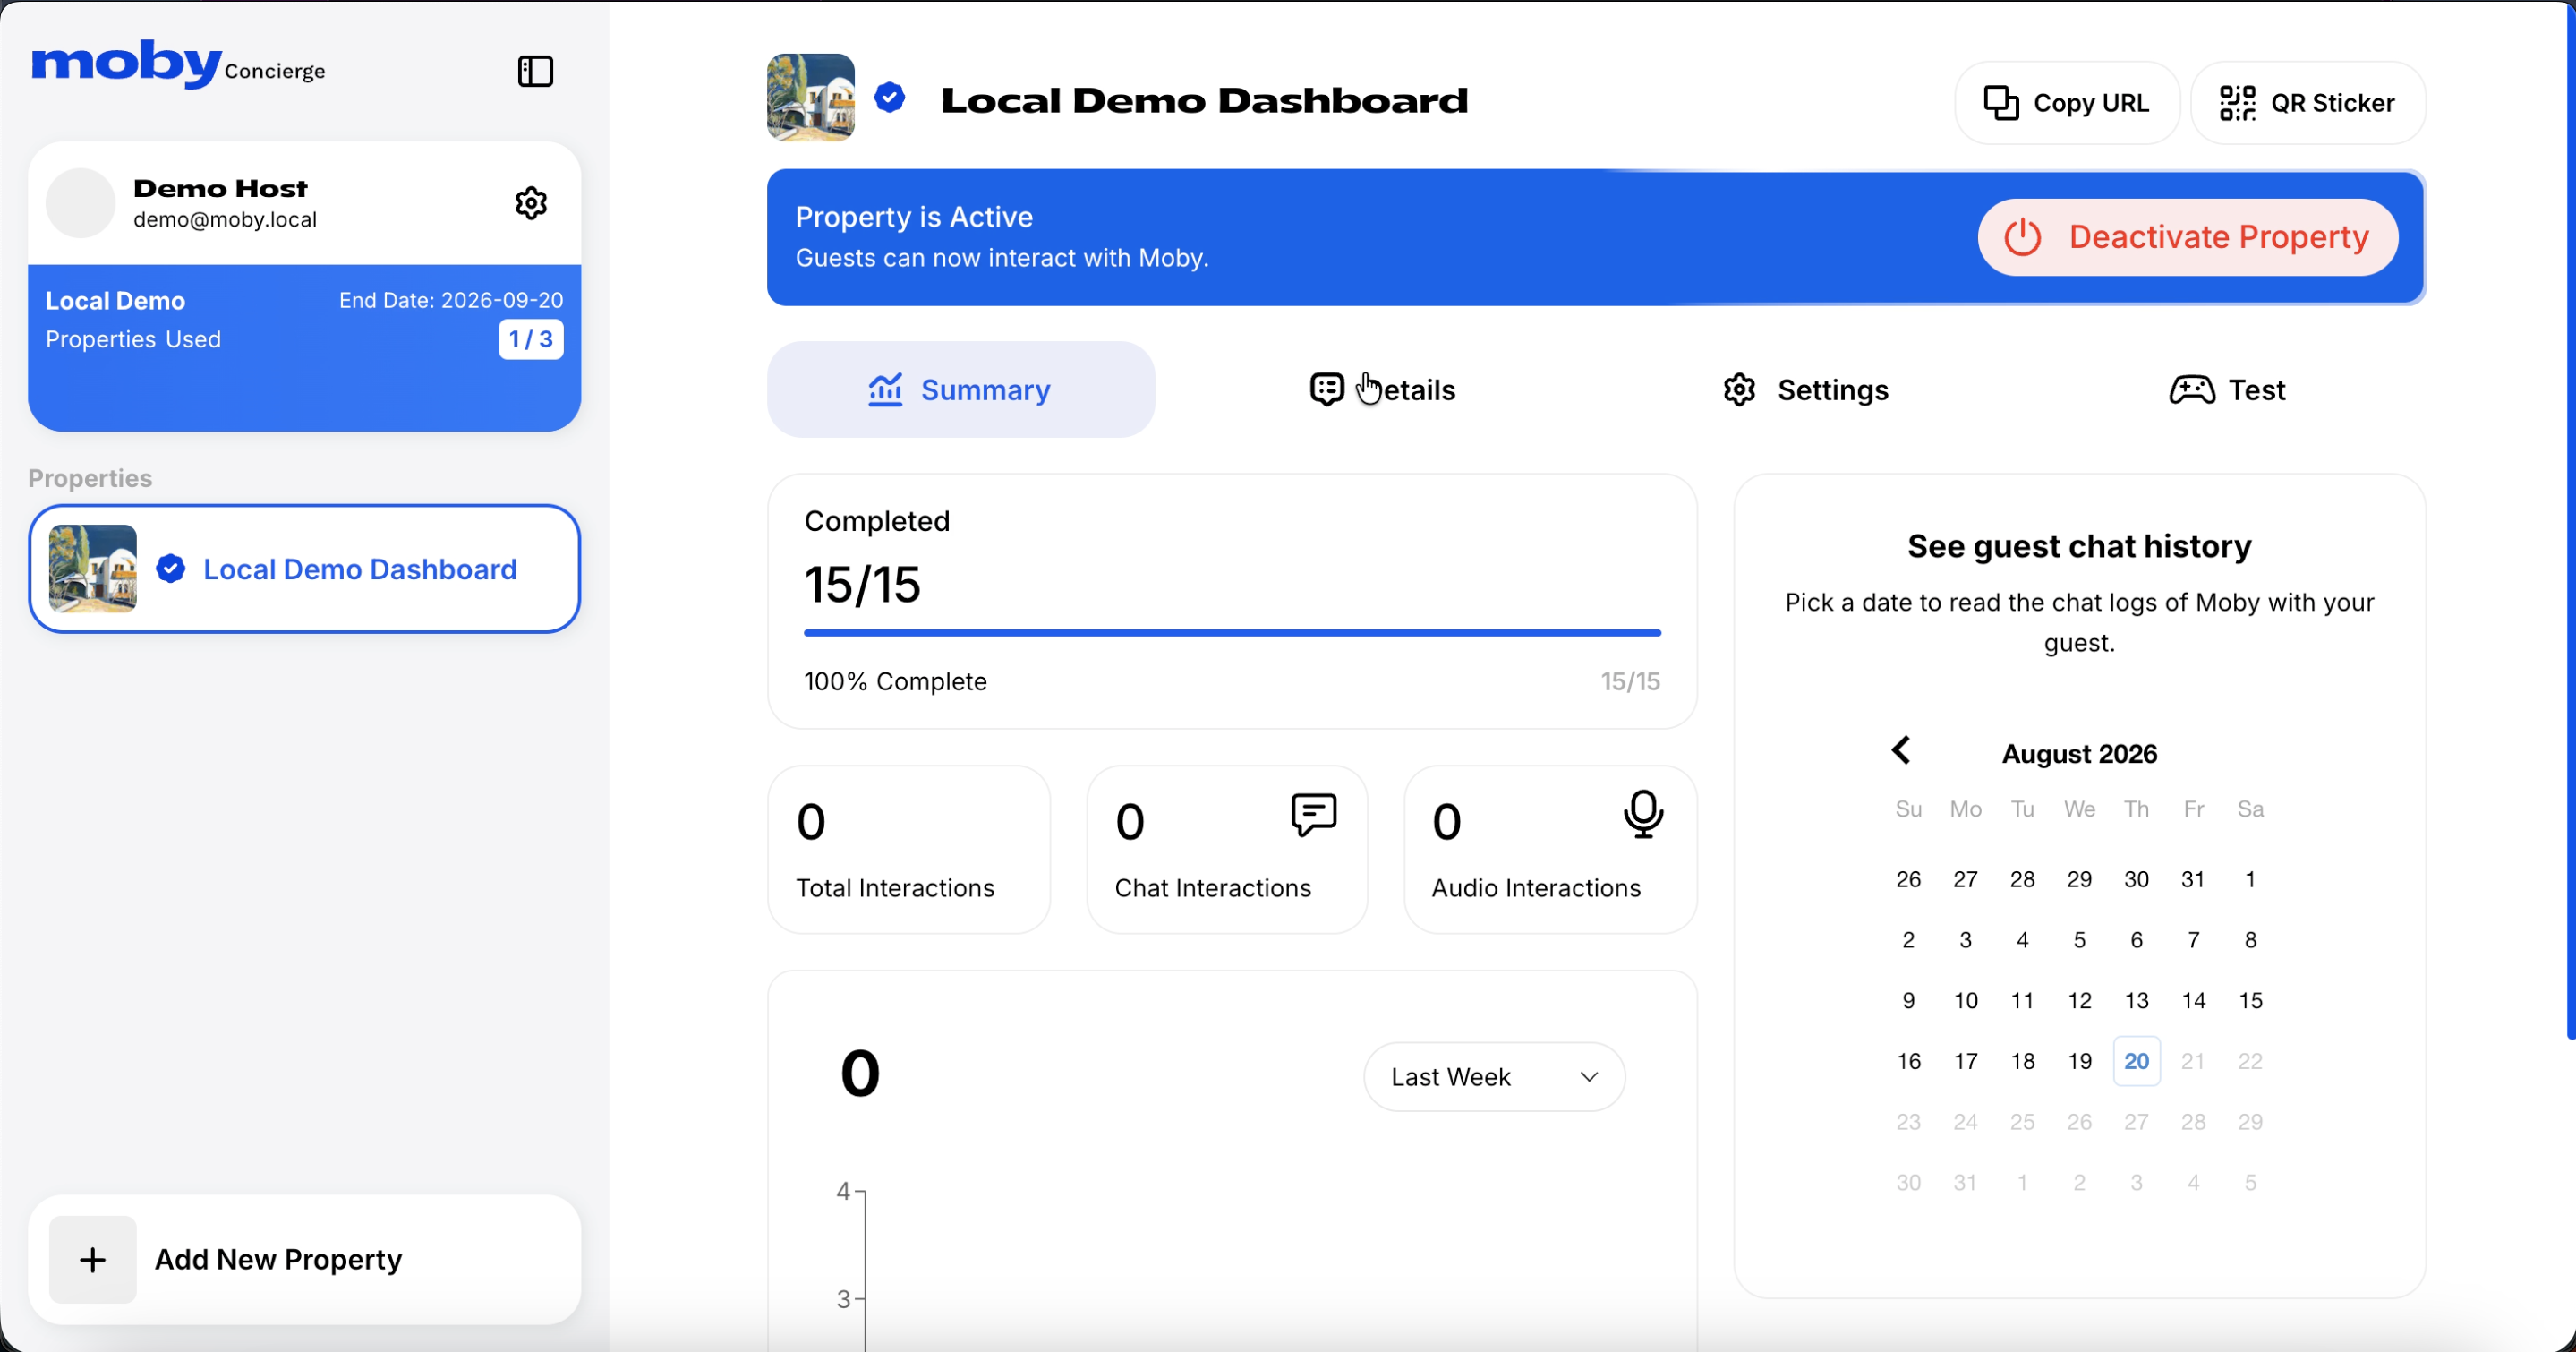Viewport: 2576px width, 1352px height.
Task: Select August 16 in the calendar
Action: pos(1908,1061)
